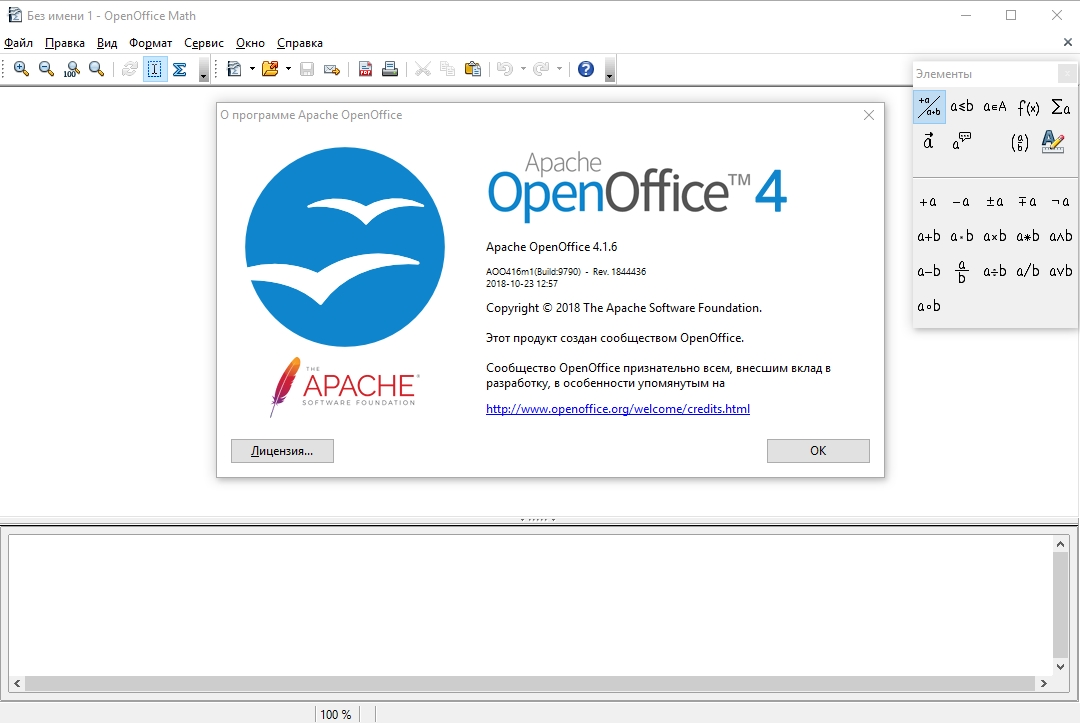The width and height of the screenshot is (1080, 723).
Task: Click the Update/refresh formula icon
Action: click(129, 69)
